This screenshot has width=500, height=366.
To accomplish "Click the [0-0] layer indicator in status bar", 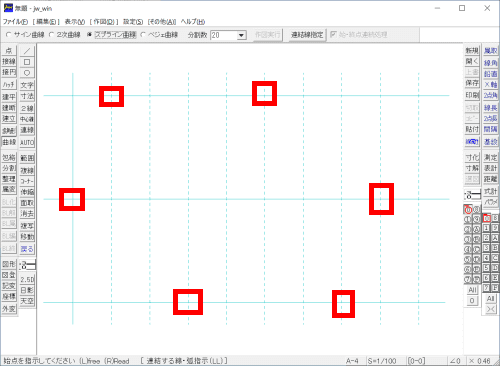I will (417, 361).
